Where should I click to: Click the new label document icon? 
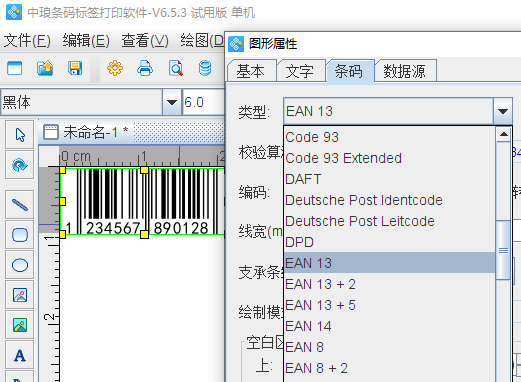[x=15, y=68]
